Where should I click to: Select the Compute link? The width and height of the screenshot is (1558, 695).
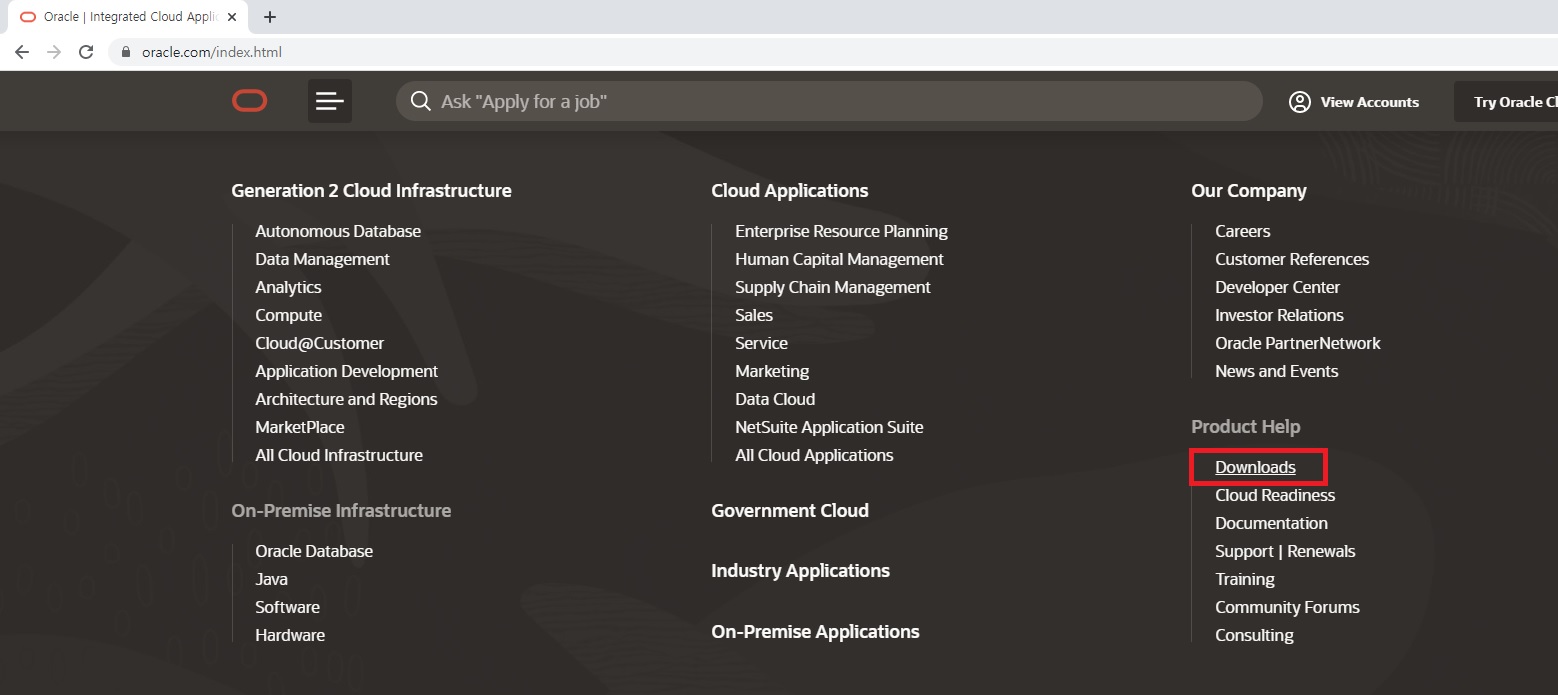pyautogui.click(x=288, y=315)
